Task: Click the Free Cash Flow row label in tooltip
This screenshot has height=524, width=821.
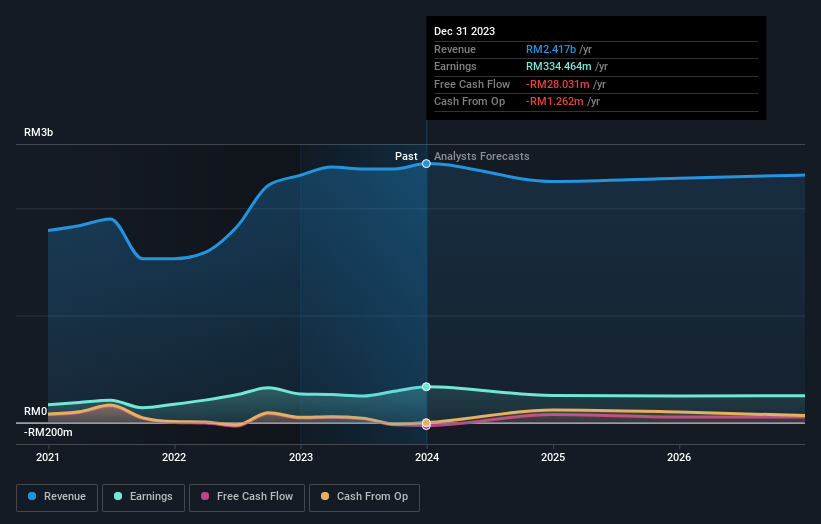Action: click(472, 84)
